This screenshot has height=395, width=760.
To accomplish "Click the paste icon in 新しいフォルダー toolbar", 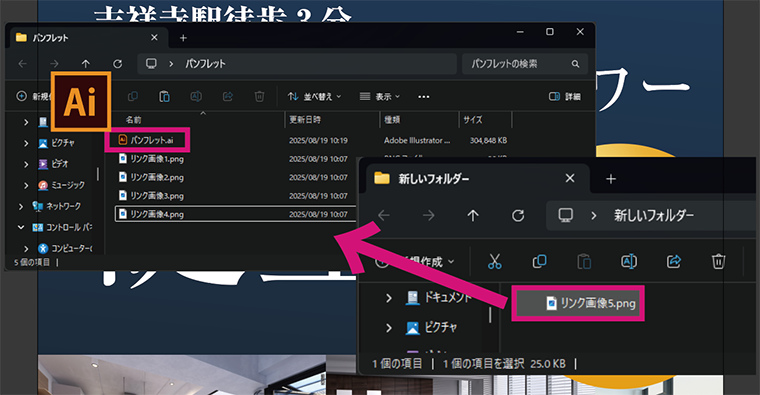I will pos(584,262).
